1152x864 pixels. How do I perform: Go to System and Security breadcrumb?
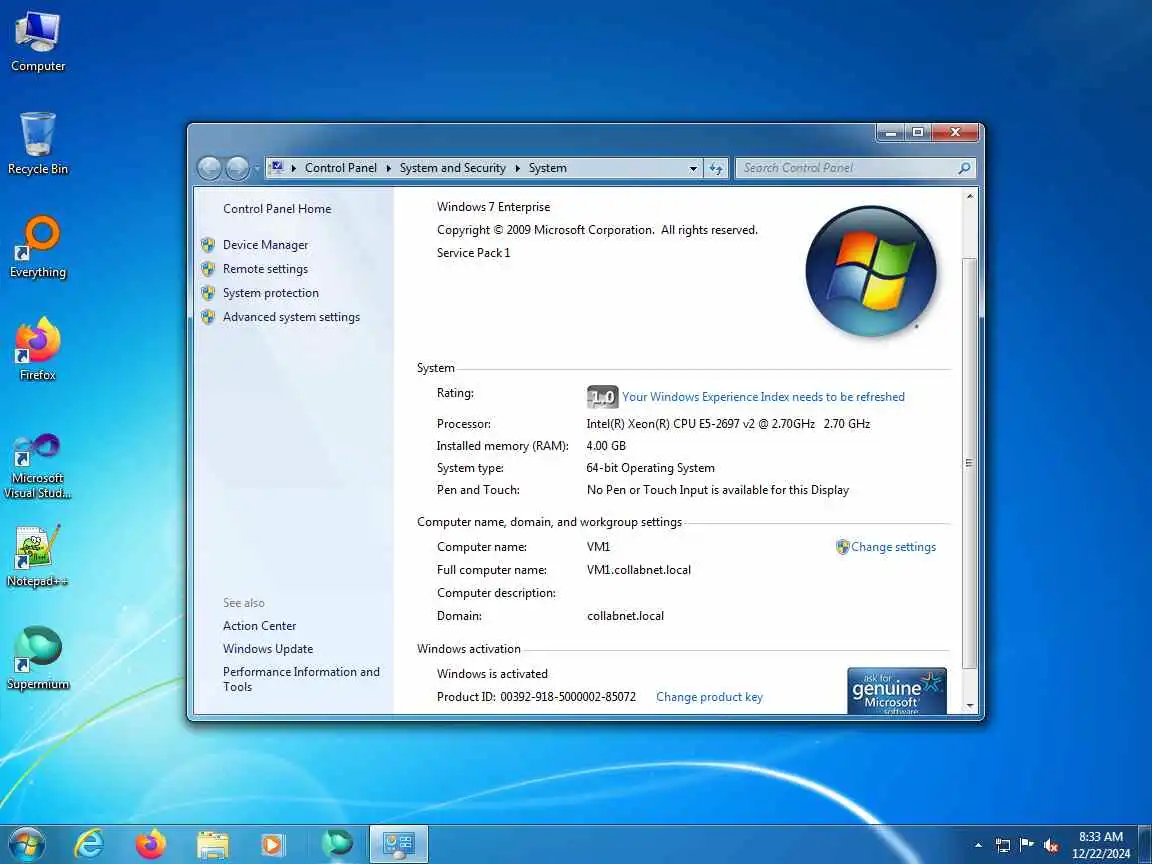453,168
